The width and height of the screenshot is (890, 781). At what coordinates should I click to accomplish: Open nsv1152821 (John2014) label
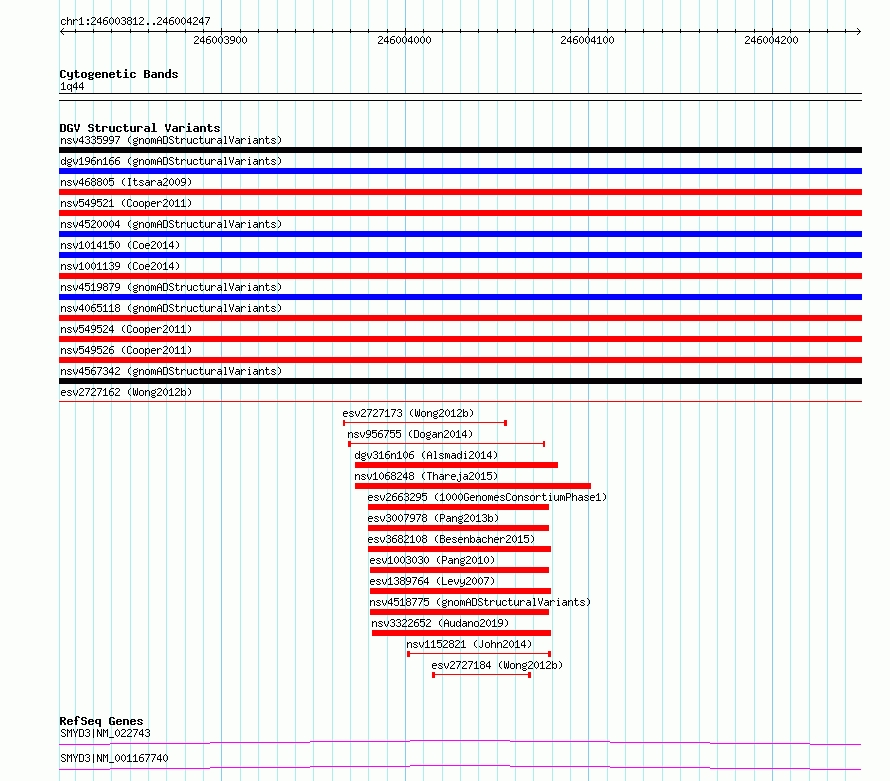pyautogui.click(x=469, y=644)
